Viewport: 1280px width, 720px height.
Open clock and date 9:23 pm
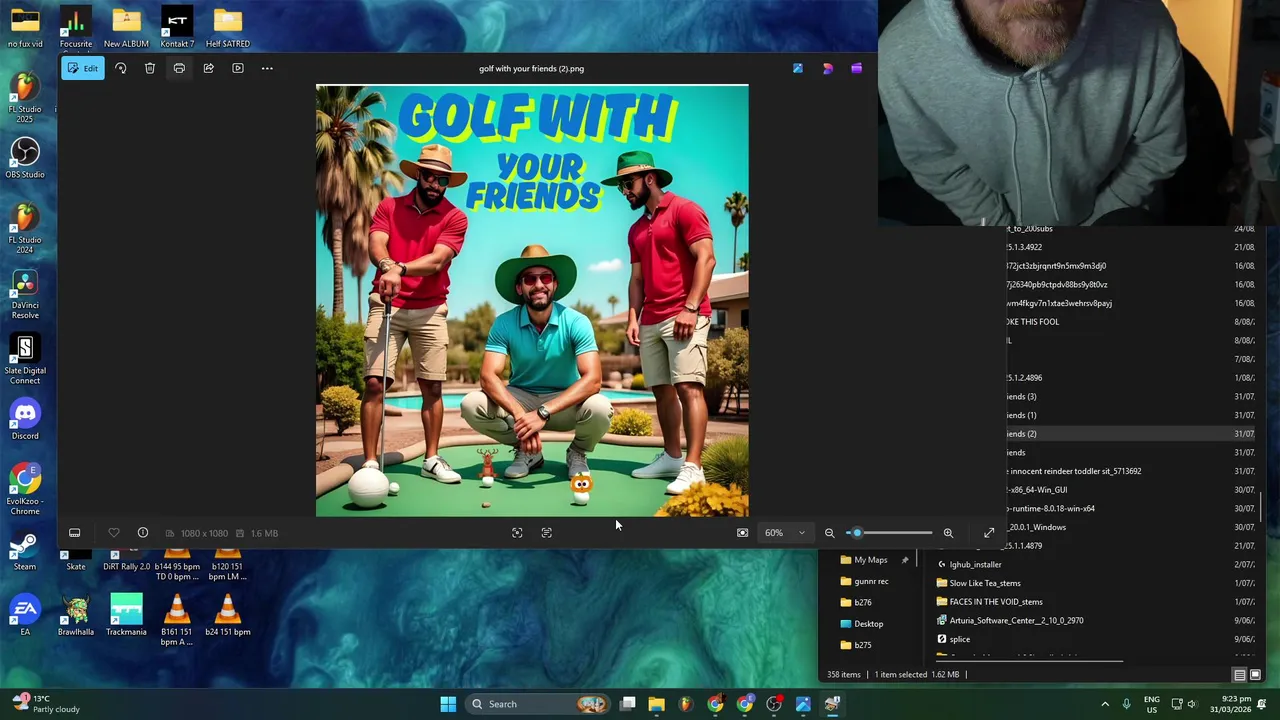coord(1231,704)
